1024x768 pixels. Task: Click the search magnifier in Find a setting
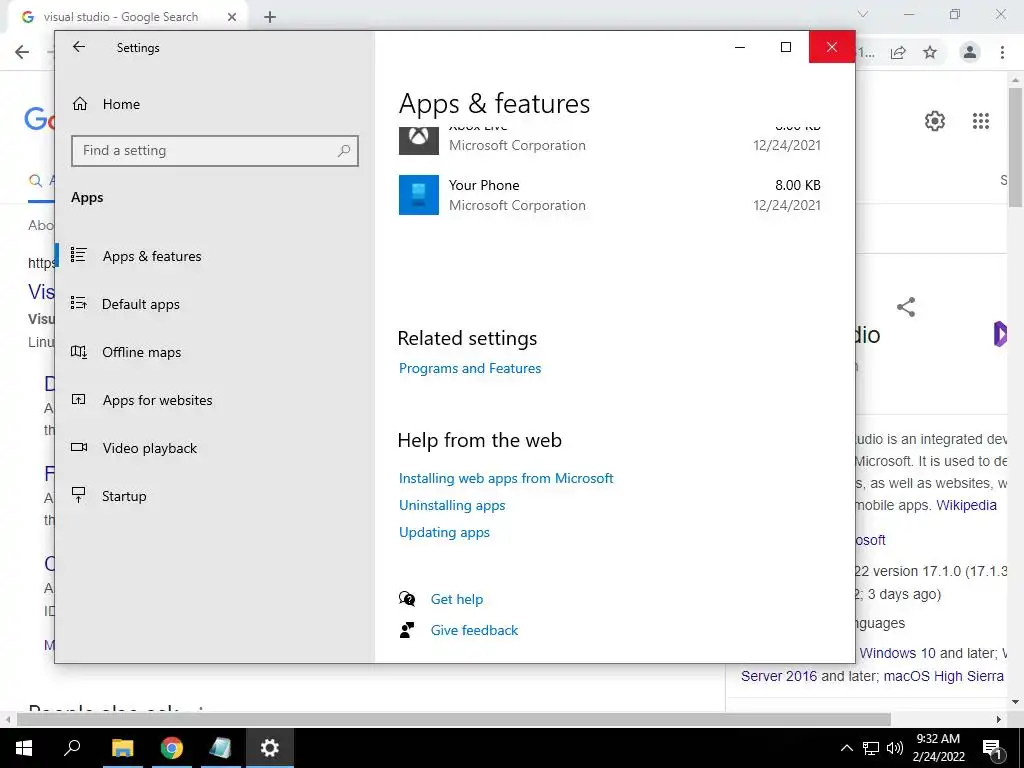click(x=344, y=151)
